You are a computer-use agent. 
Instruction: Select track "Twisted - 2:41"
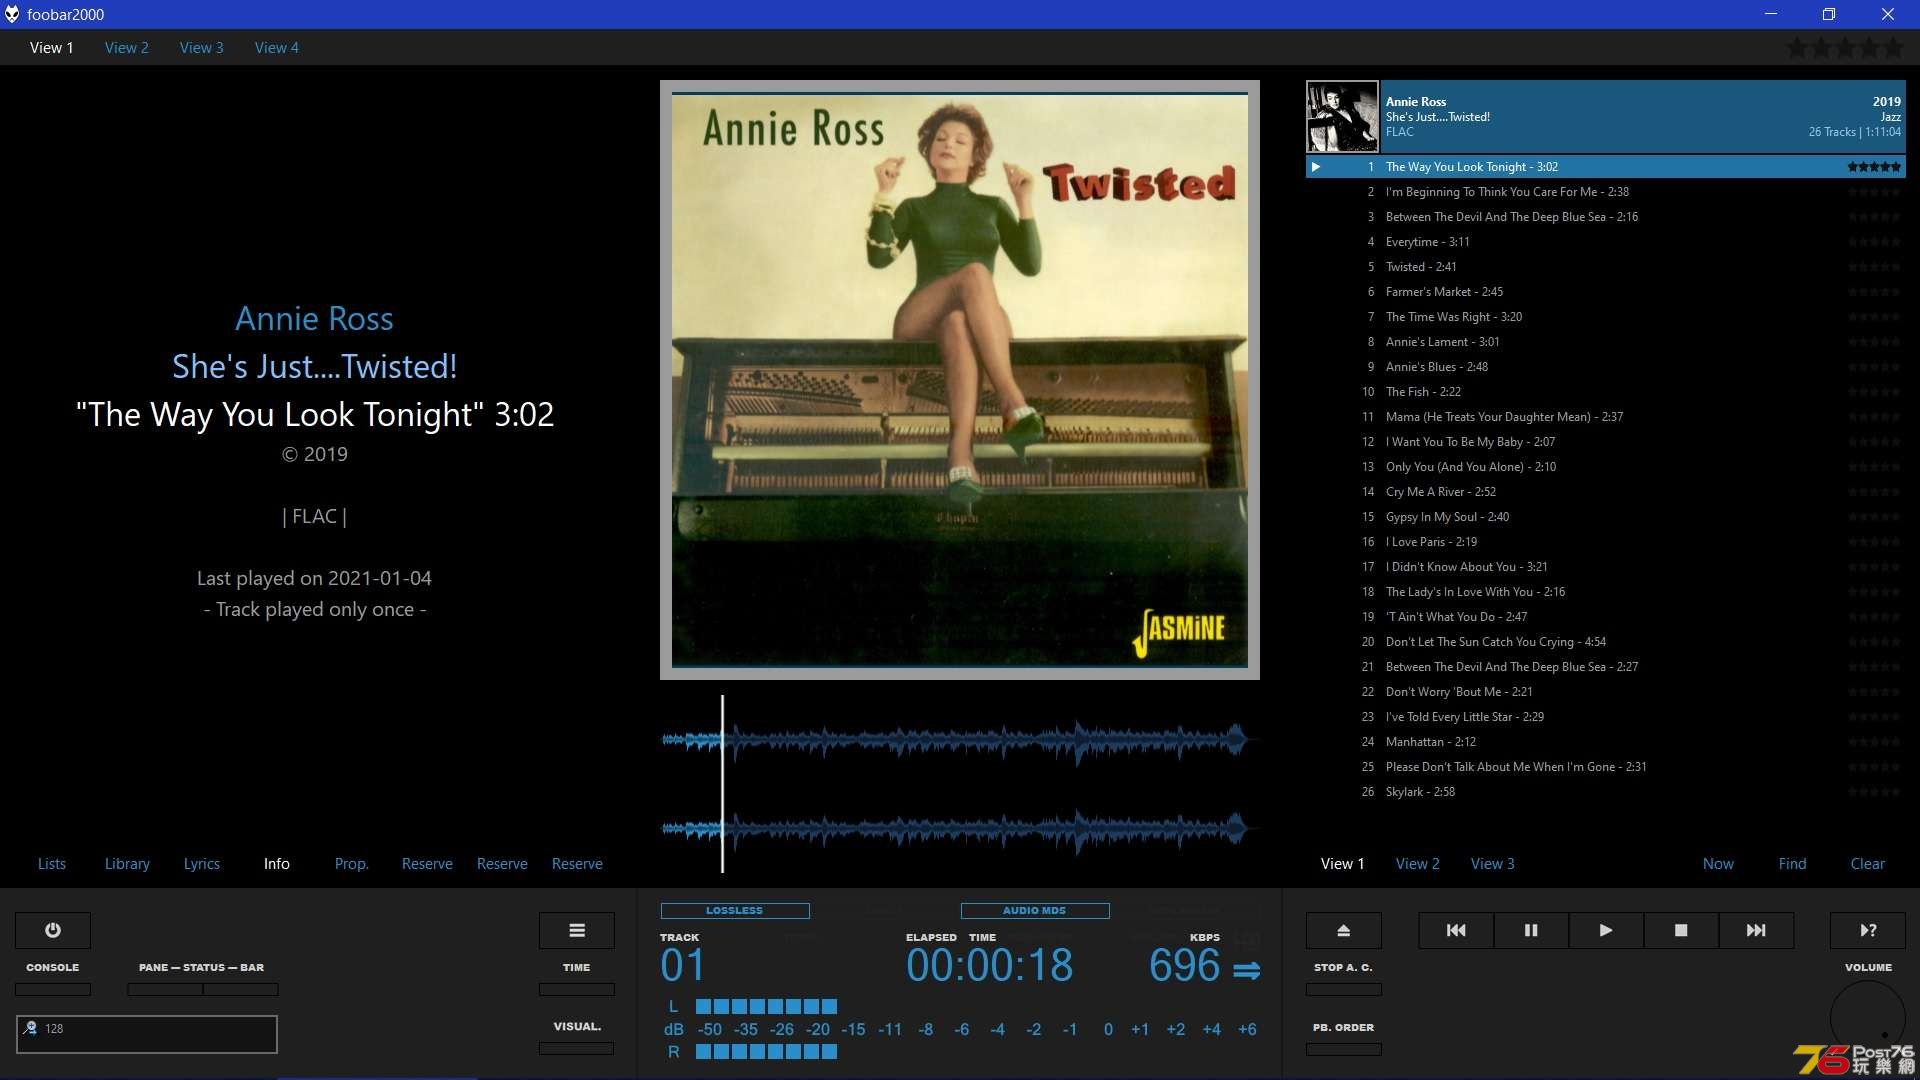point(1606,267)
